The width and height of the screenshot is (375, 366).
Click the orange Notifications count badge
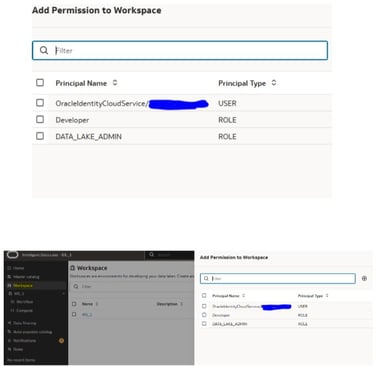pos(61,341)
